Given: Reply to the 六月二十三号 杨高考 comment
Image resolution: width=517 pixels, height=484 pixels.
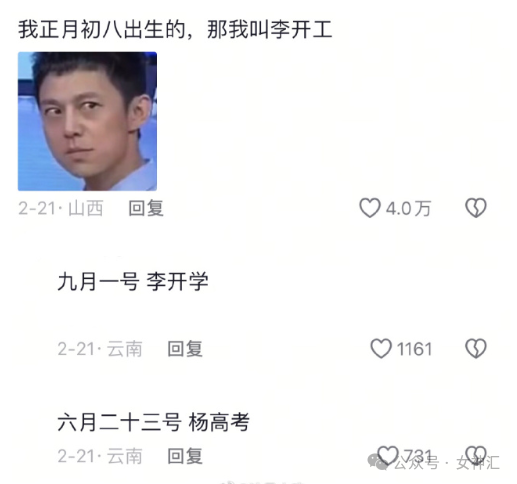Looking at the screenshot, I should (x=185, y=456).
